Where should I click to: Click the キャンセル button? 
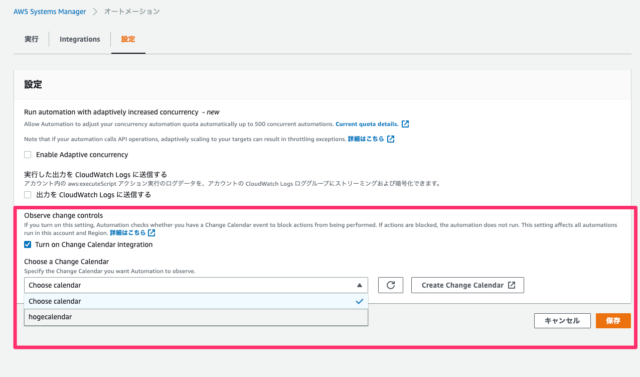pos(562,321)
